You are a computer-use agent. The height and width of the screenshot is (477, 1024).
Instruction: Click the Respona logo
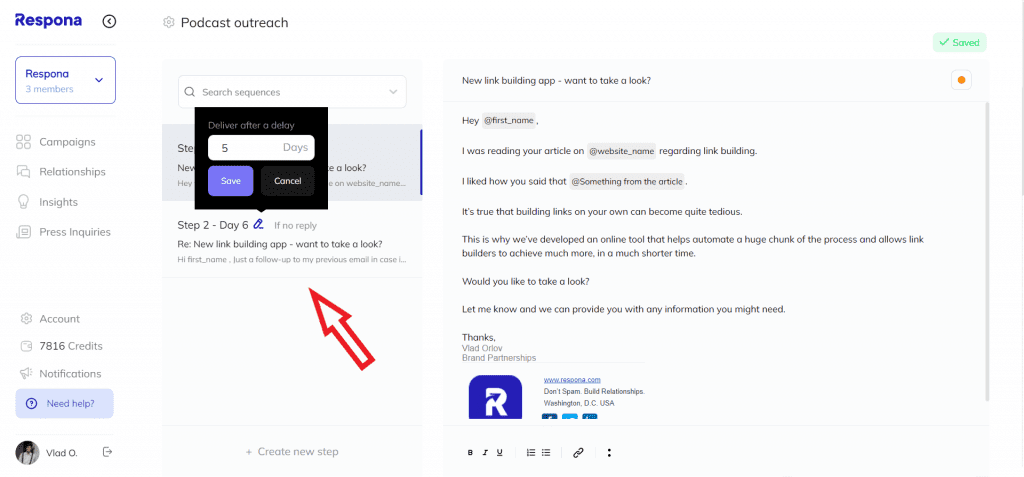(48, 20)
